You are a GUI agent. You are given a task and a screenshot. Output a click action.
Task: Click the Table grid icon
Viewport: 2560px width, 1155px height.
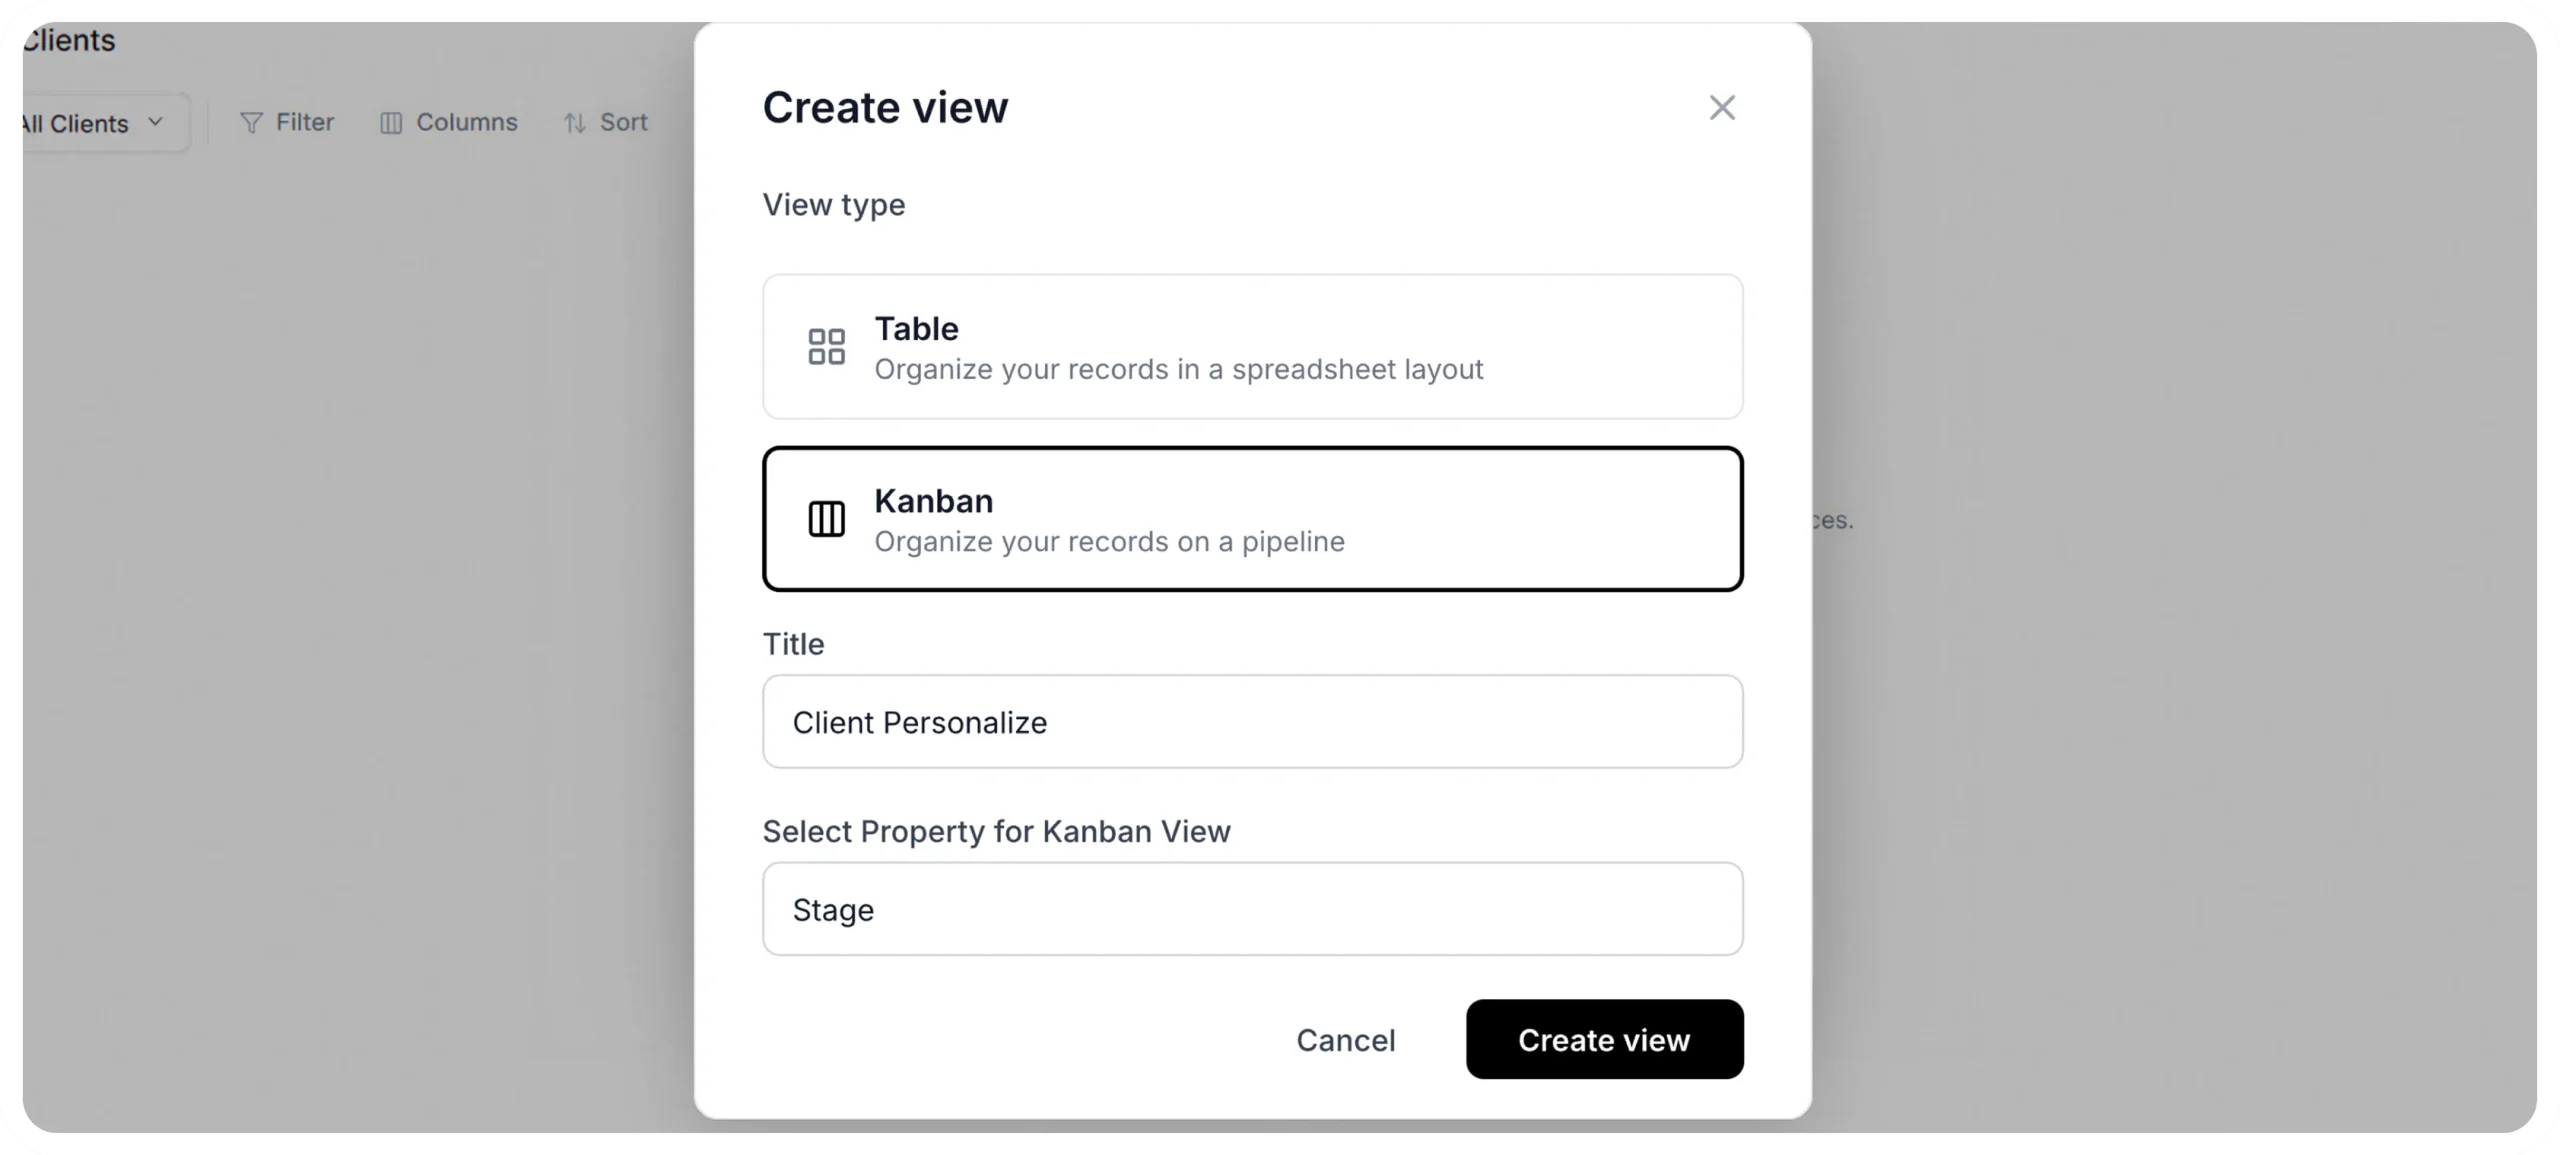[826, 347]
